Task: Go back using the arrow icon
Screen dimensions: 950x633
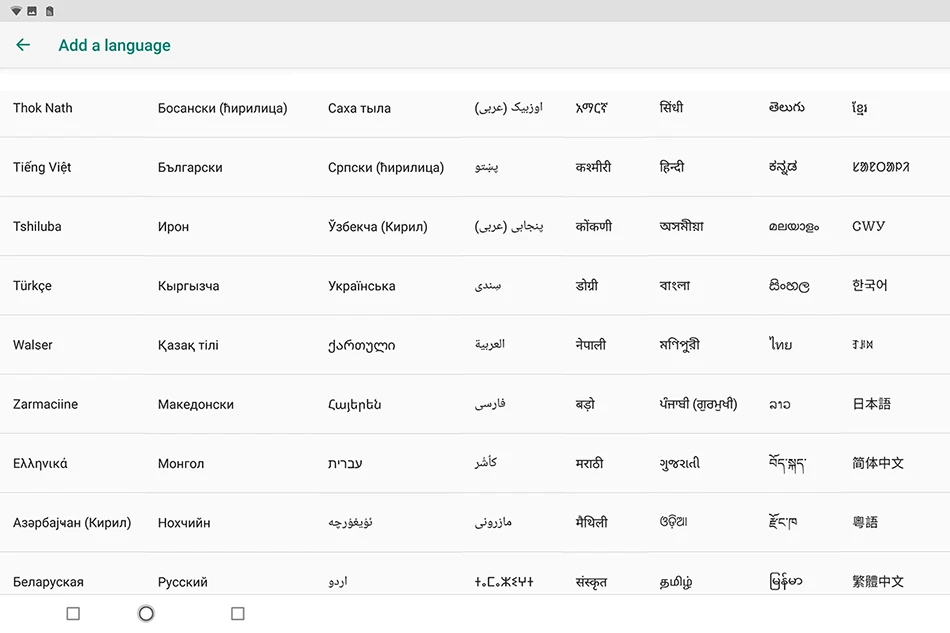Action: [x=22, y=45]
